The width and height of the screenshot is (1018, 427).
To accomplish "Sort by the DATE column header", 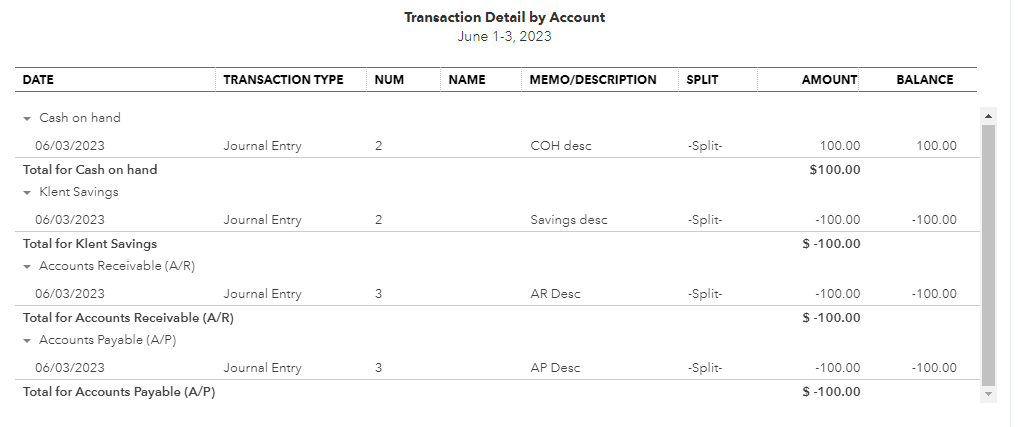I will pyautogui.click(x=38, y=80).
